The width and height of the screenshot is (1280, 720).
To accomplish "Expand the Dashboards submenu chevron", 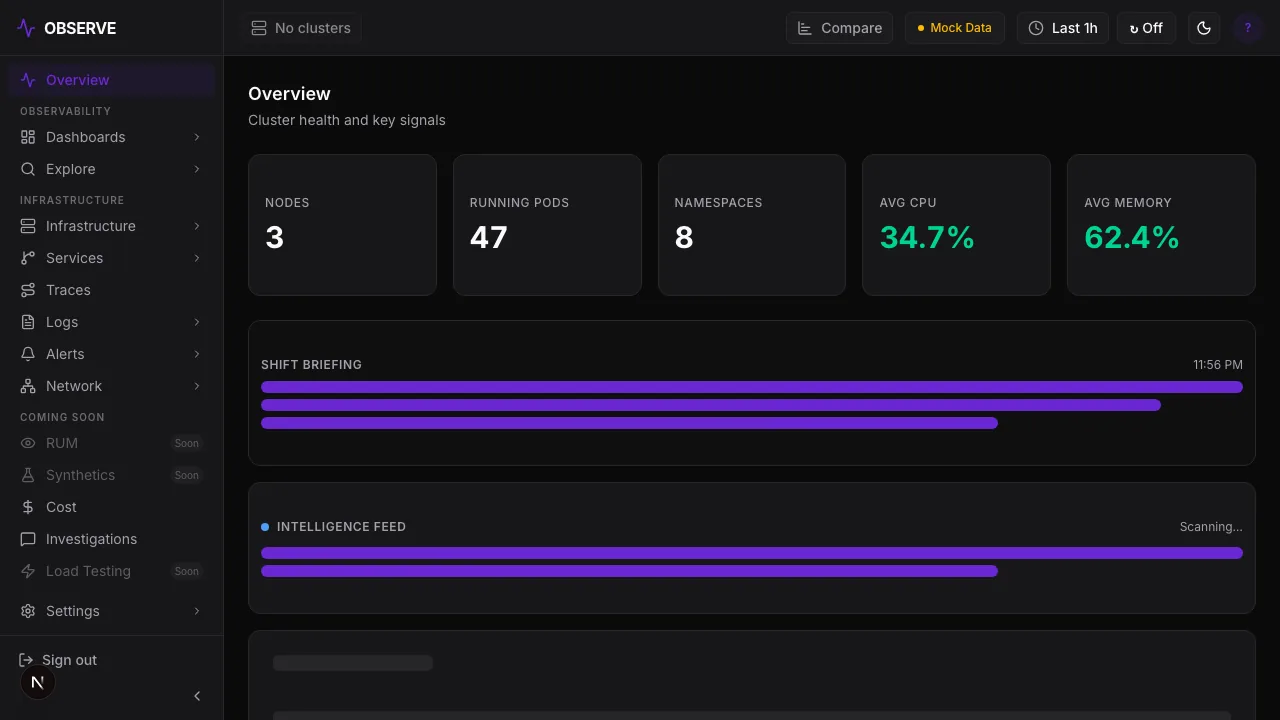I will tap(197, 137).
